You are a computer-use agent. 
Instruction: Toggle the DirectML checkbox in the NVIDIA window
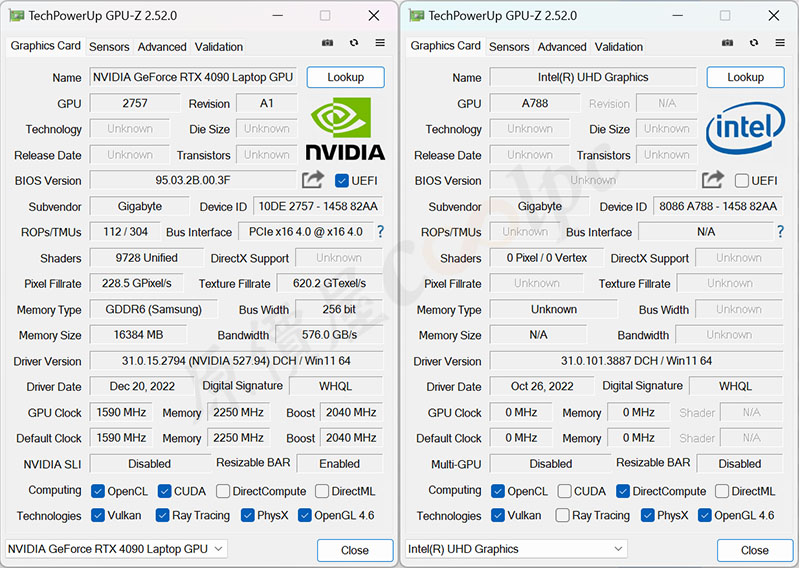(322, 491)
